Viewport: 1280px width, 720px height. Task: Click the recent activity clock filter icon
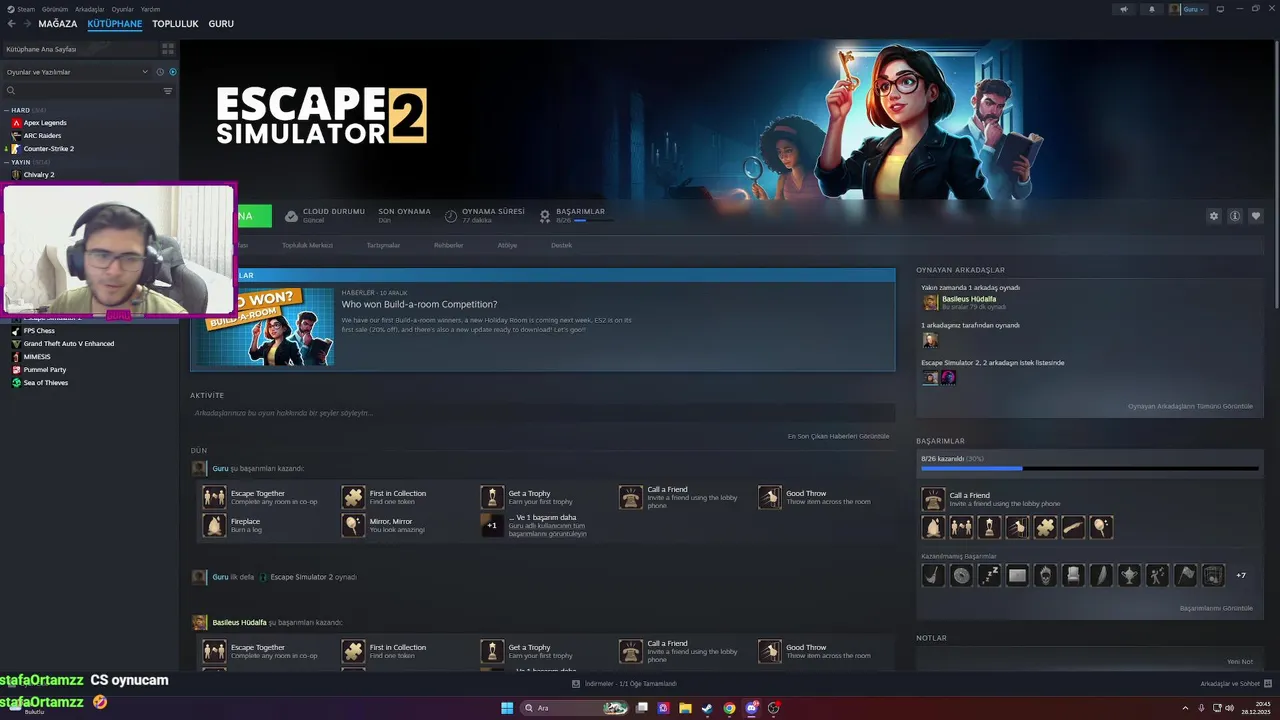click(x=160, y=72)
